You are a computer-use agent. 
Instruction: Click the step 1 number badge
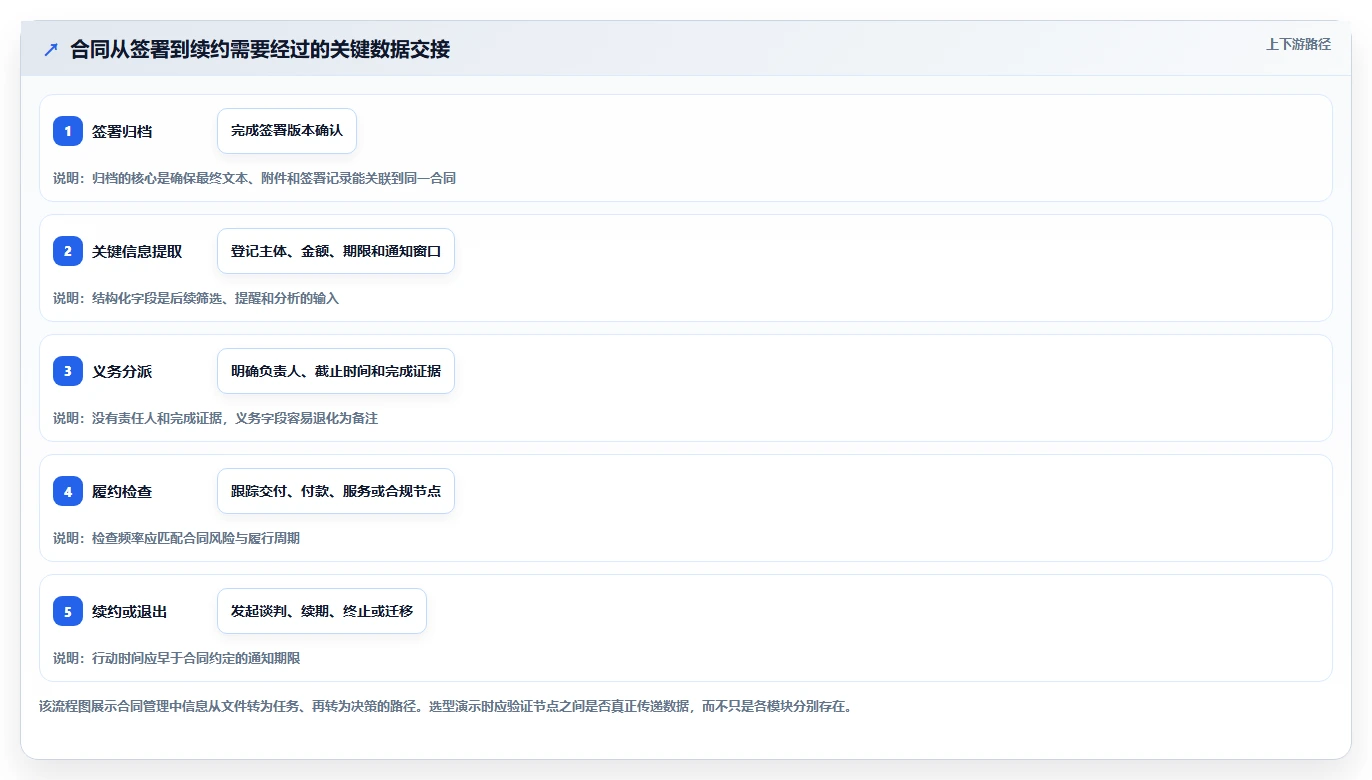pyautogui.click(x=68, y=131)
